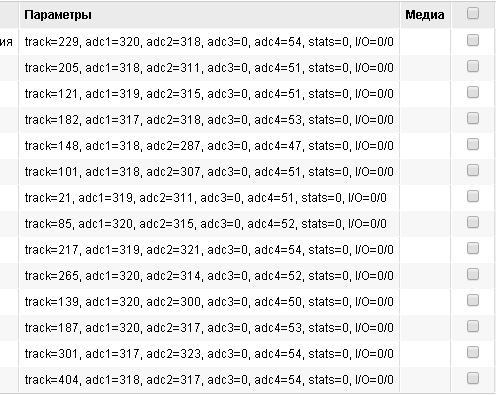Mark the checkbox for track=182 row
Viewport: 496px width, 395px height.
(x=473, y=118)
